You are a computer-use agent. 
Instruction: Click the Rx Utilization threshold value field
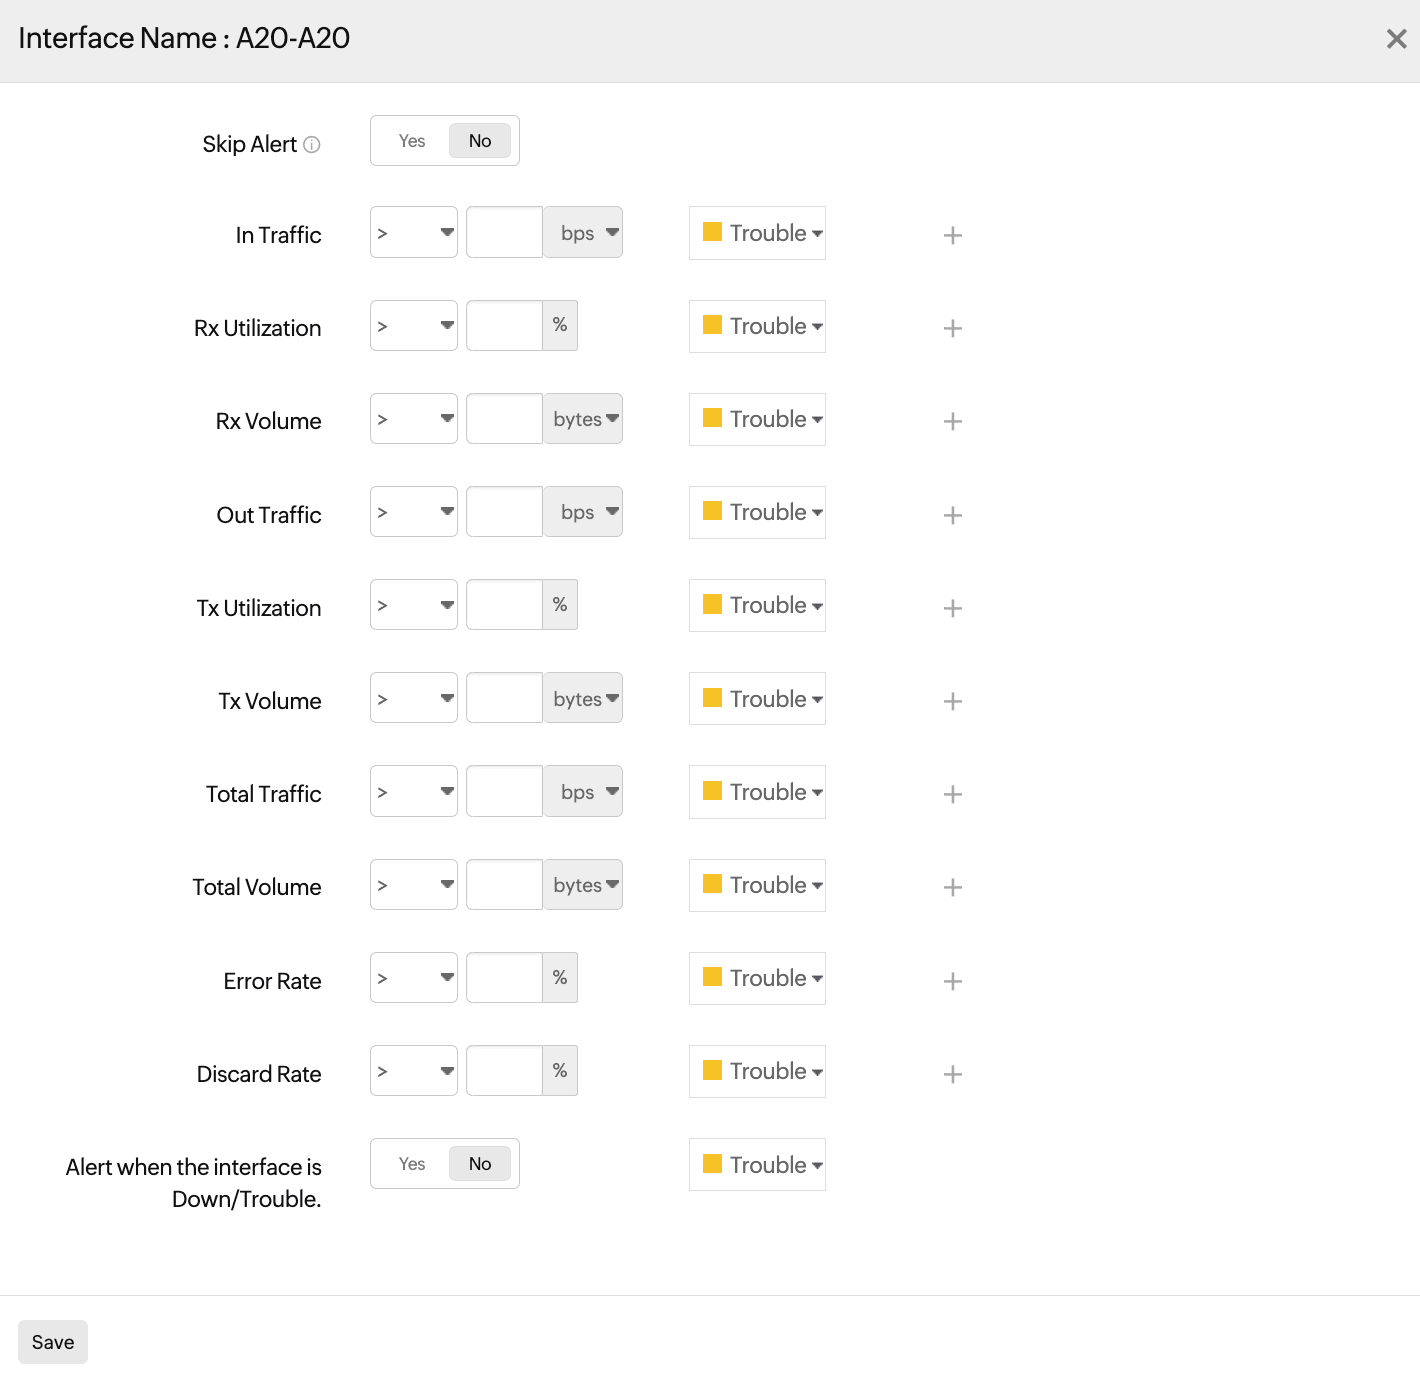click(504, 326)
